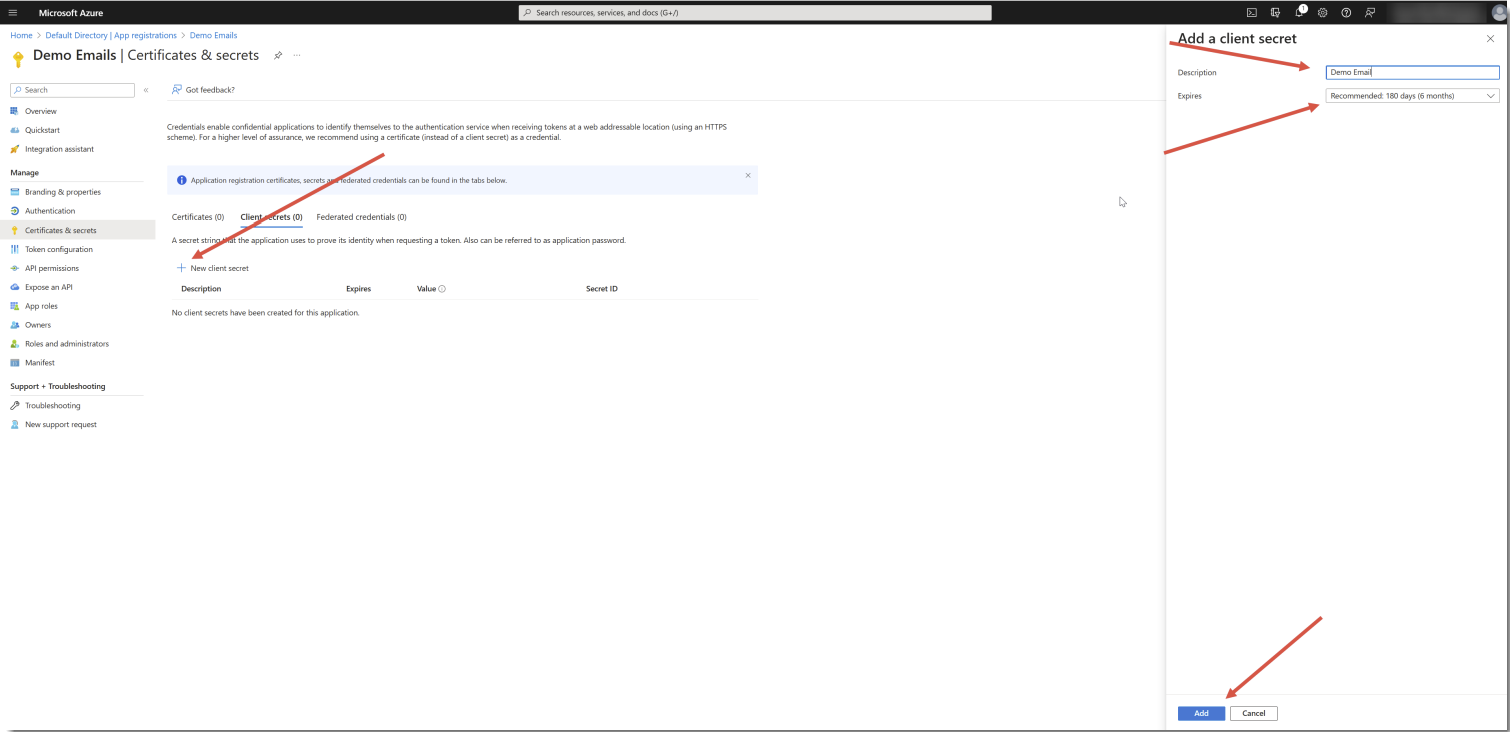
Task: Click the top search resources box
Action: pos(755,13)
